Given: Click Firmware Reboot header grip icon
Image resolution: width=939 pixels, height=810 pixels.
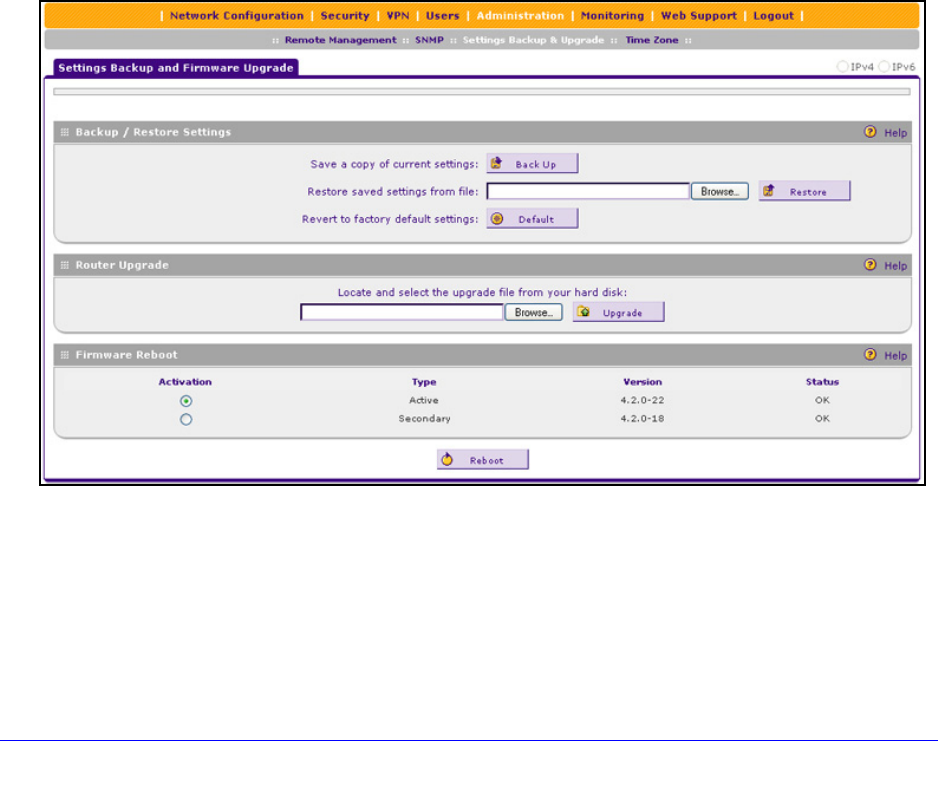Looking at the screenshot, I should click(x=65, y=354).
